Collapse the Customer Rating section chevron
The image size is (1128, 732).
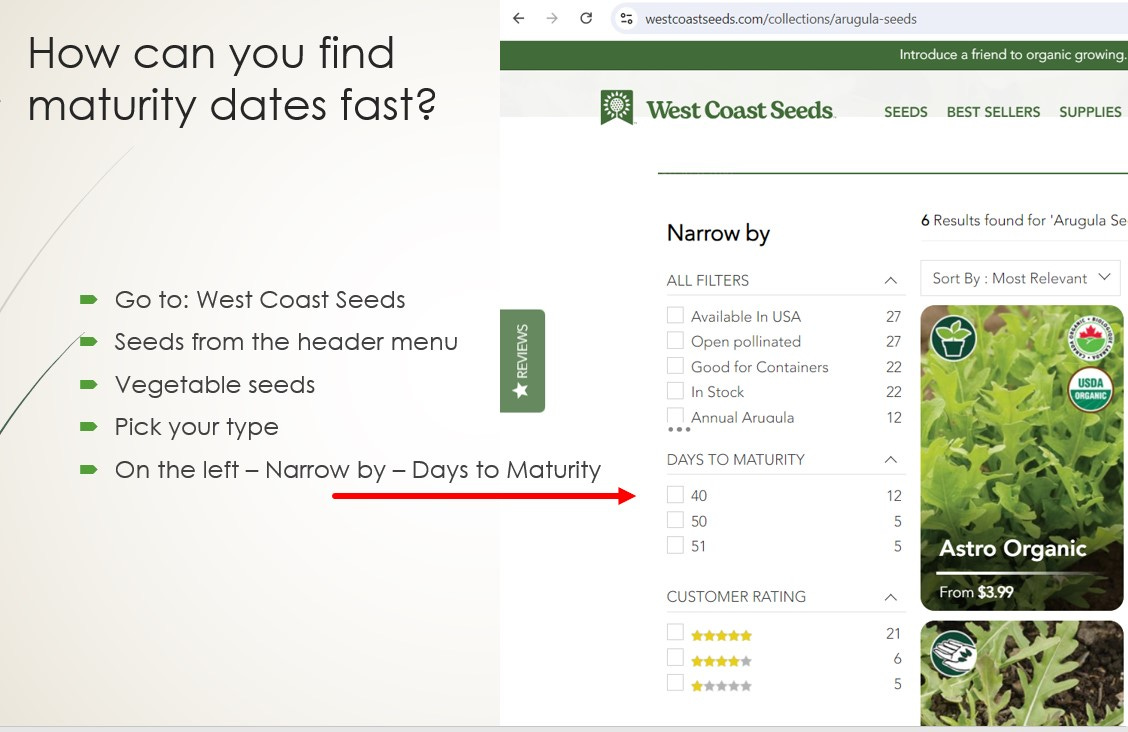click(x=891, y=597)
